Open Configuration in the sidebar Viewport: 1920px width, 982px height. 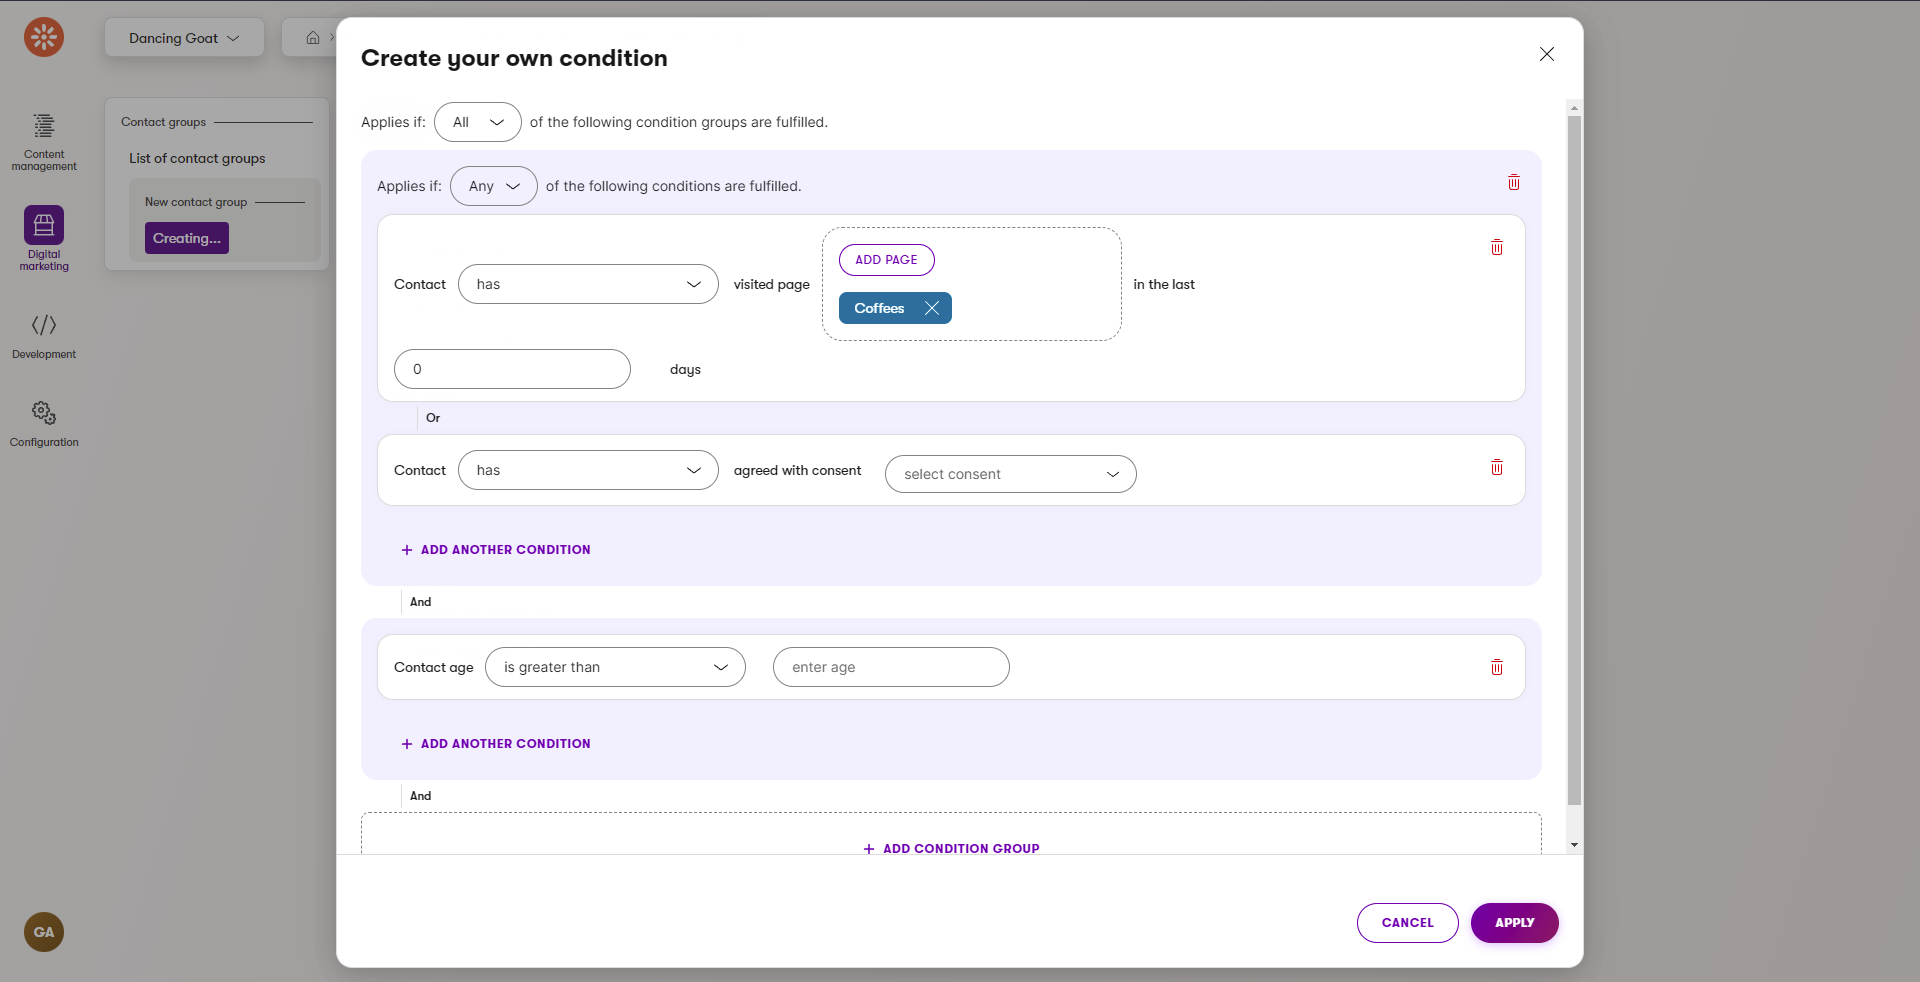(44, 424)
